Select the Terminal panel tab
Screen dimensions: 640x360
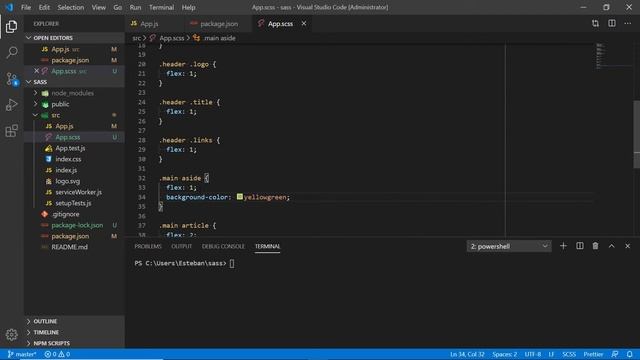pyautogui.click(x=267, y=246)
